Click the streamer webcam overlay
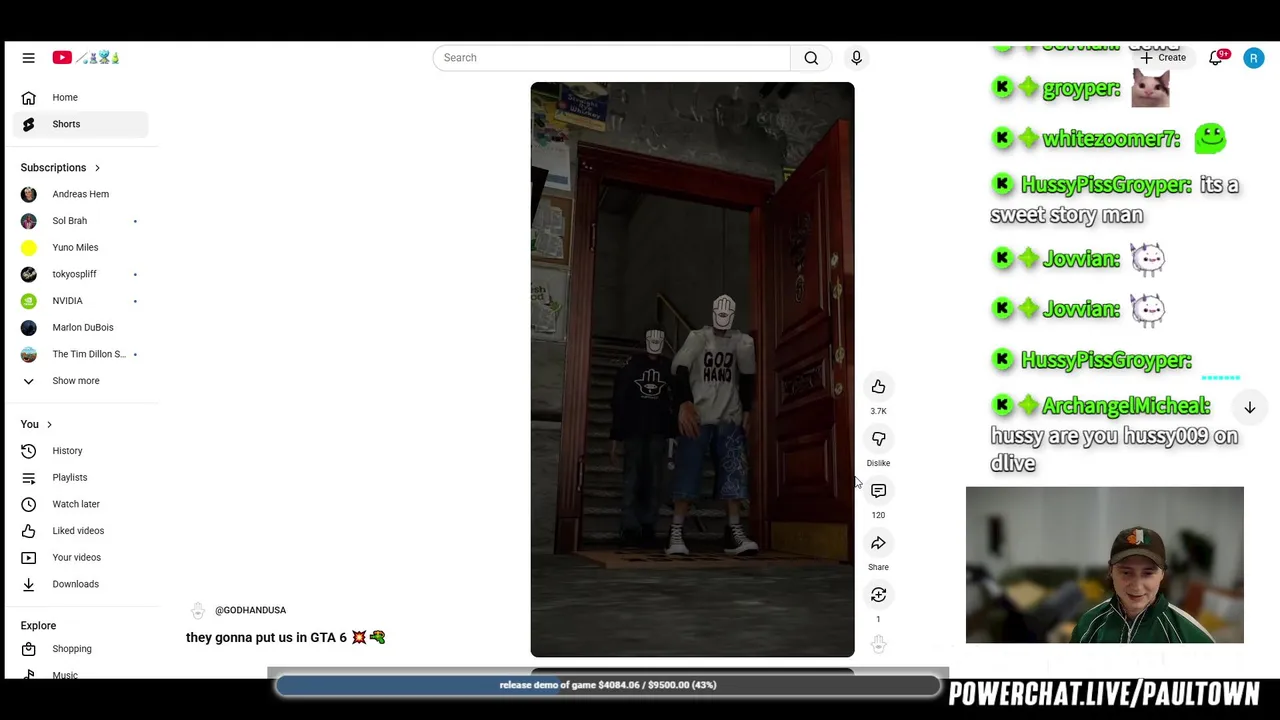 1105,565
